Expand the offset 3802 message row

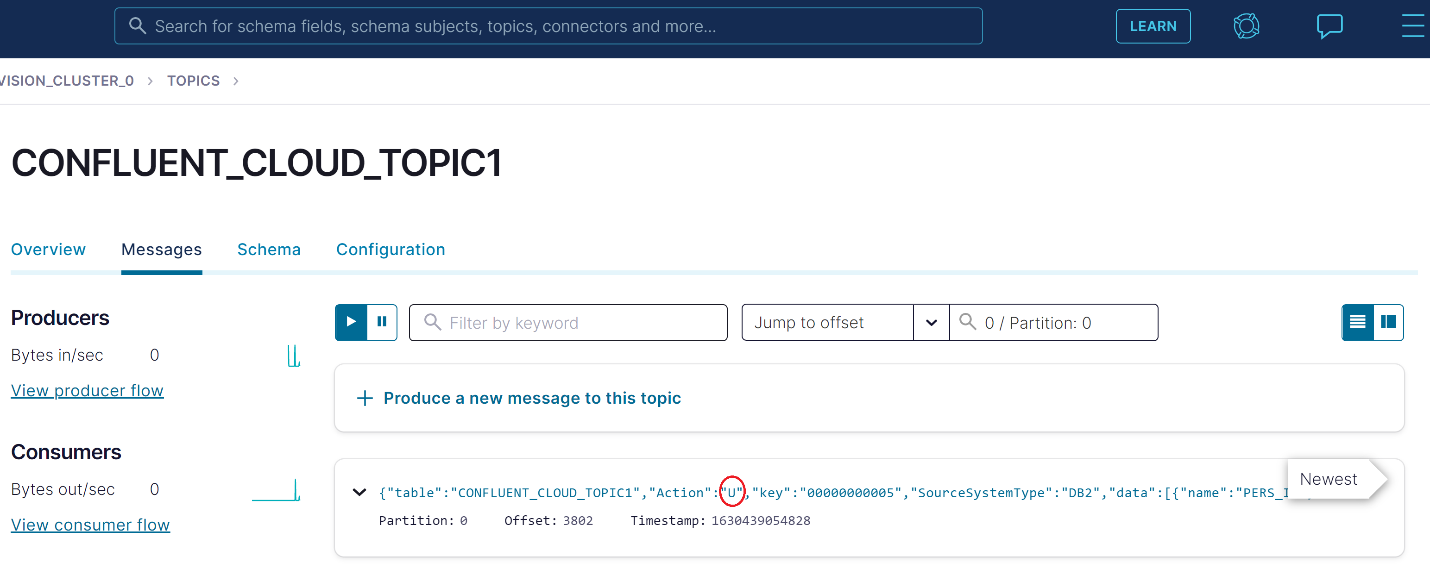tap(359, 492)
